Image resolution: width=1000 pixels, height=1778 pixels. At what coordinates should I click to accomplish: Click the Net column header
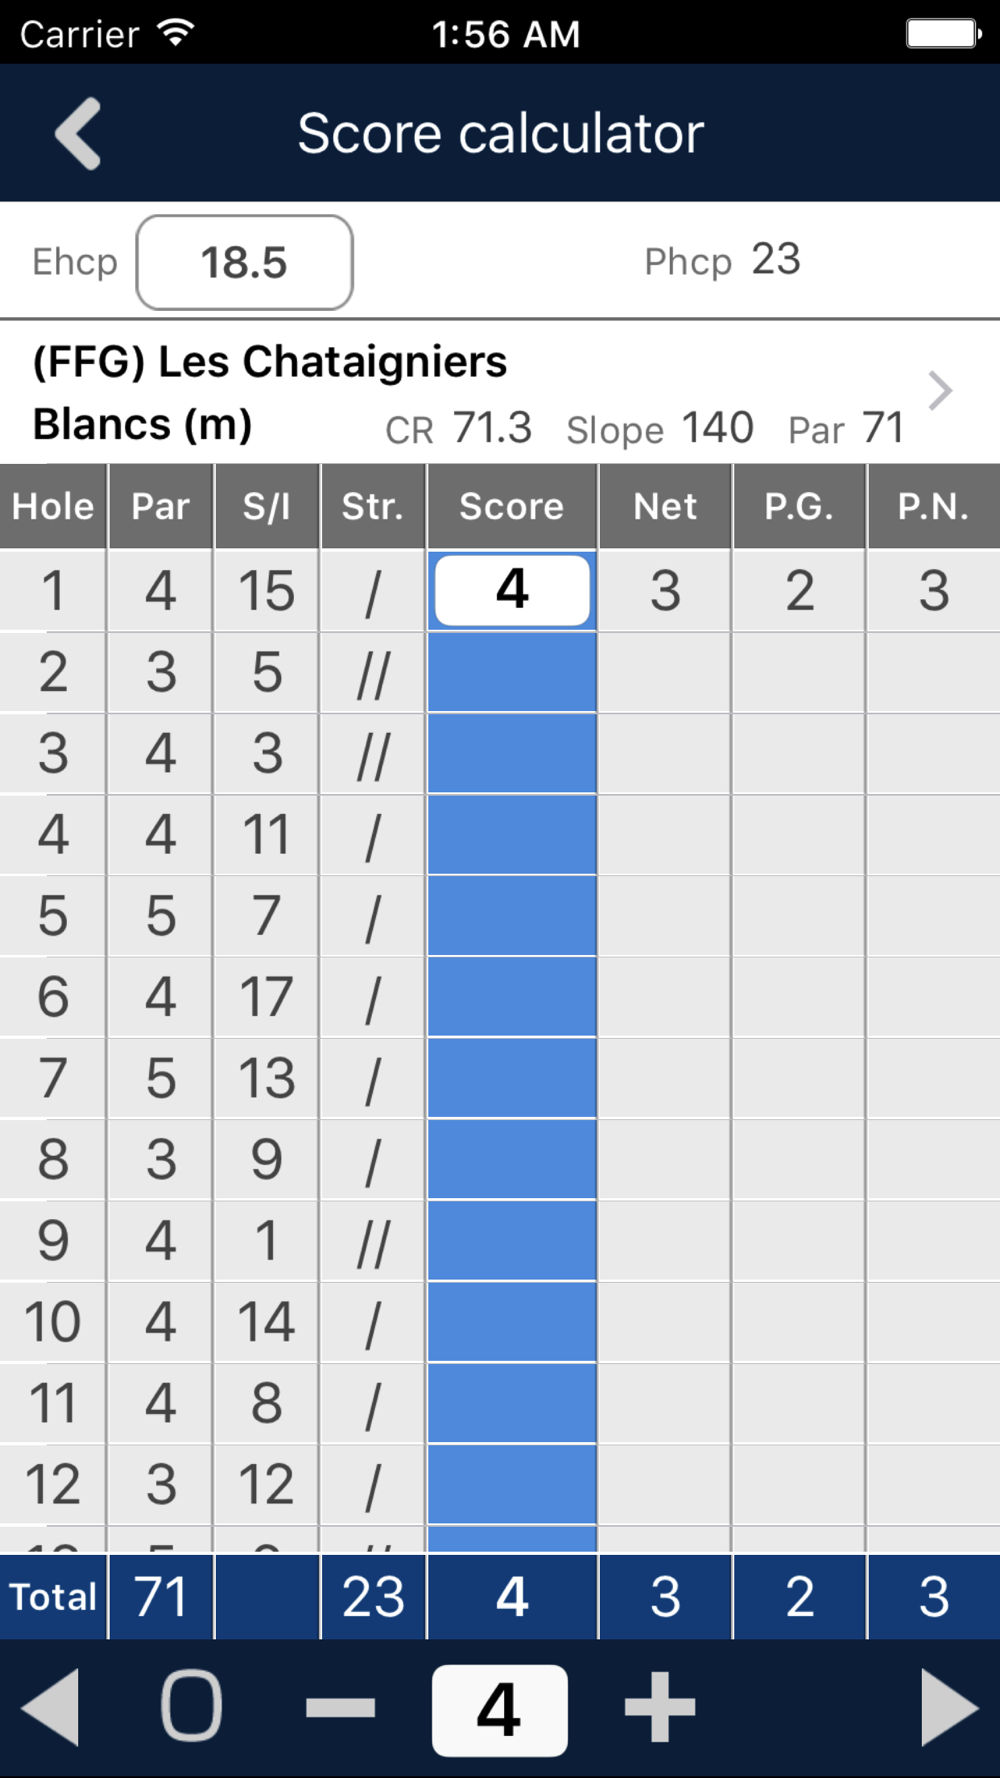click(x=665, y=506)
